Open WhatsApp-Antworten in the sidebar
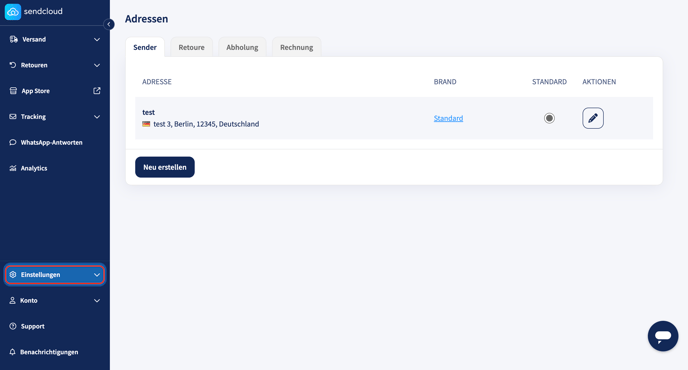This screenshot has width=688, height=370. 55,142
